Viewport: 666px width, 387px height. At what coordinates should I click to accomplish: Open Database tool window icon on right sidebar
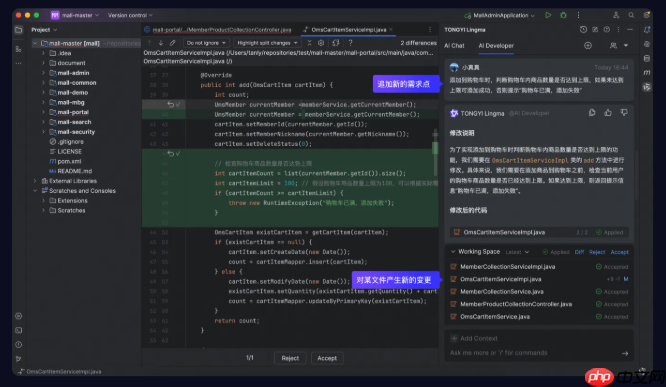[x=647, y=58]
